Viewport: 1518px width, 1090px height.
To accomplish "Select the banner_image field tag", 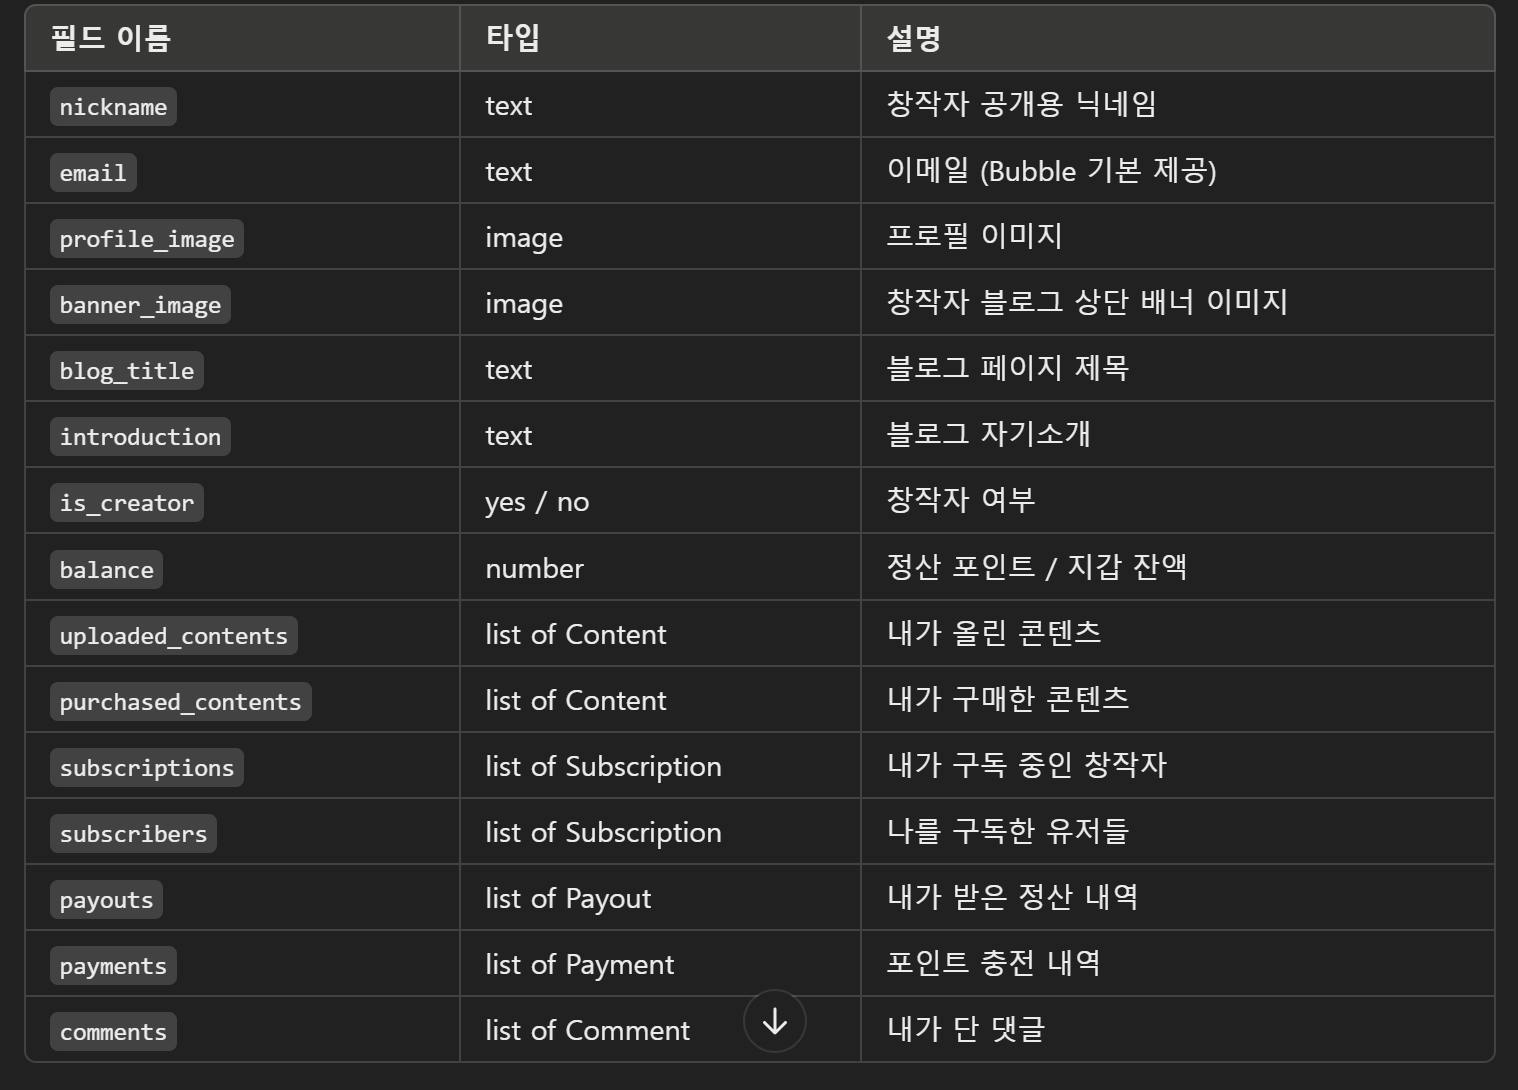I will coord(140,305).
